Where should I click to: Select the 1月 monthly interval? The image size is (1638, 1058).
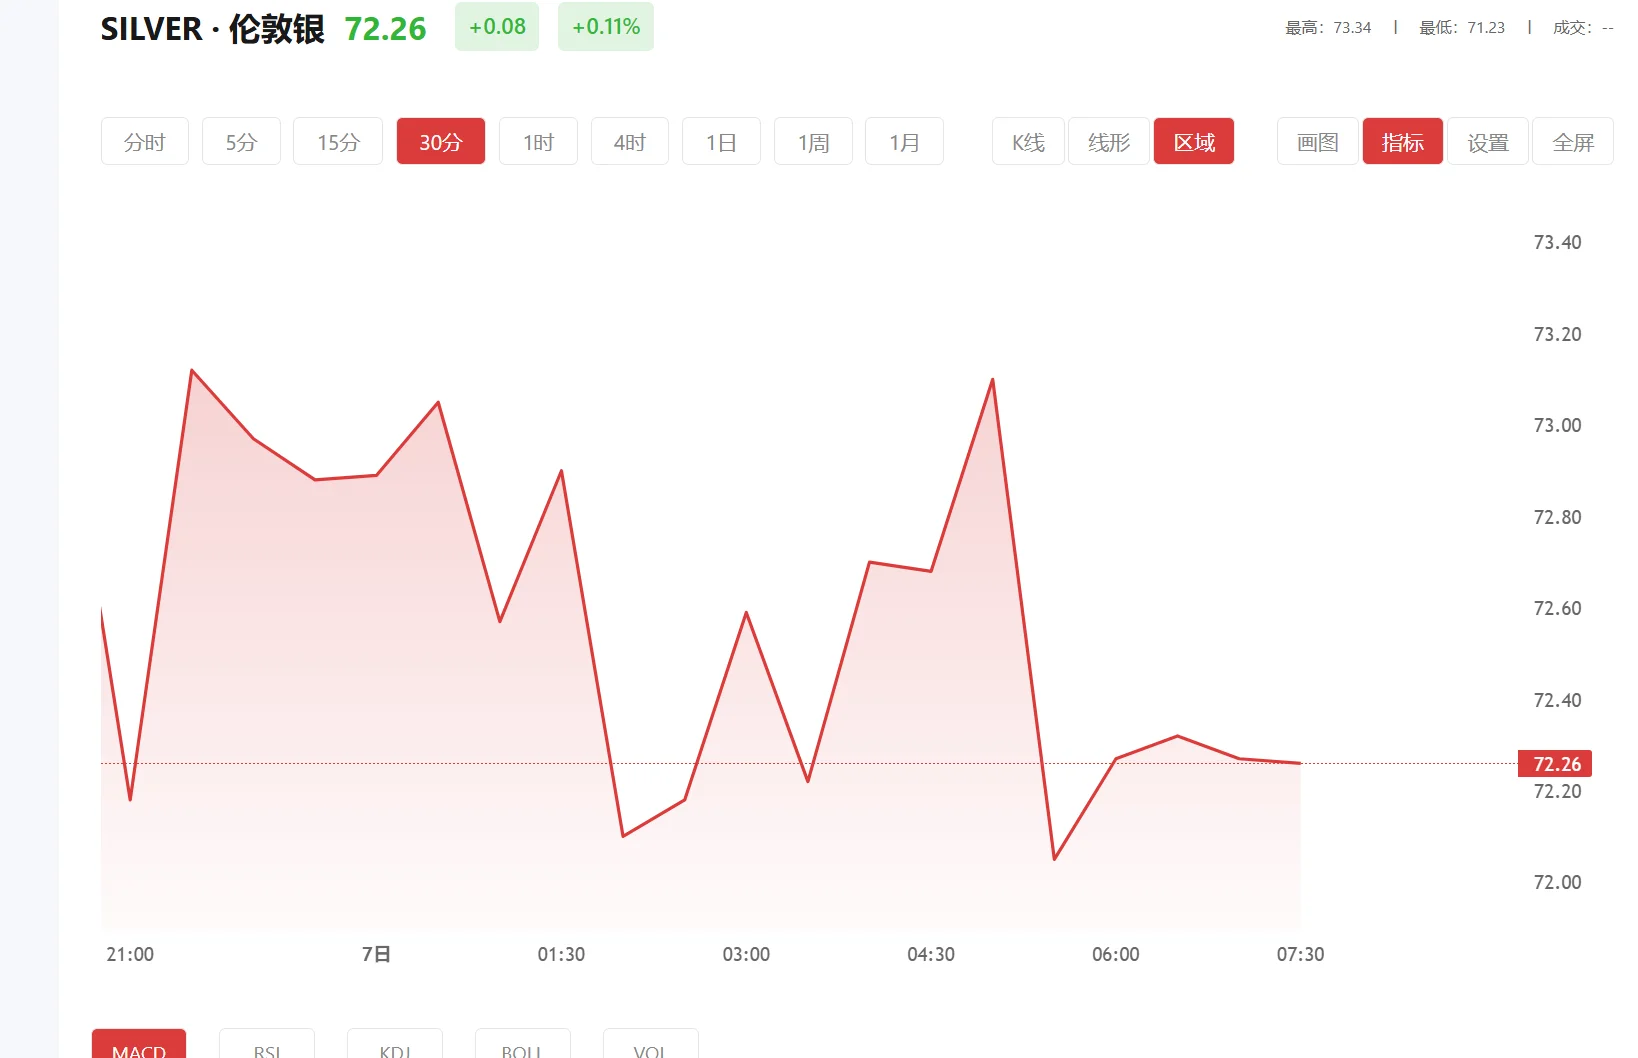(x=904, y=141)
